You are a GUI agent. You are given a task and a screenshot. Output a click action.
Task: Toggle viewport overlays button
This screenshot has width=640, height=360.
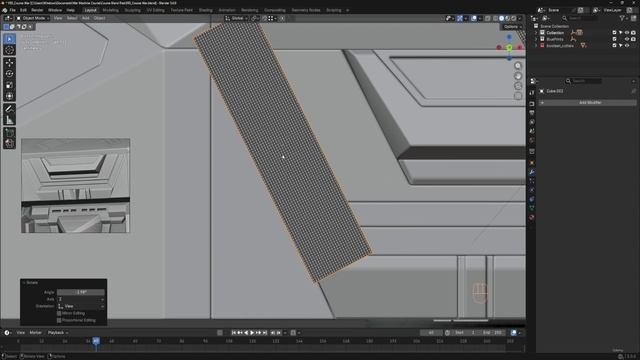tap(474, 18)
